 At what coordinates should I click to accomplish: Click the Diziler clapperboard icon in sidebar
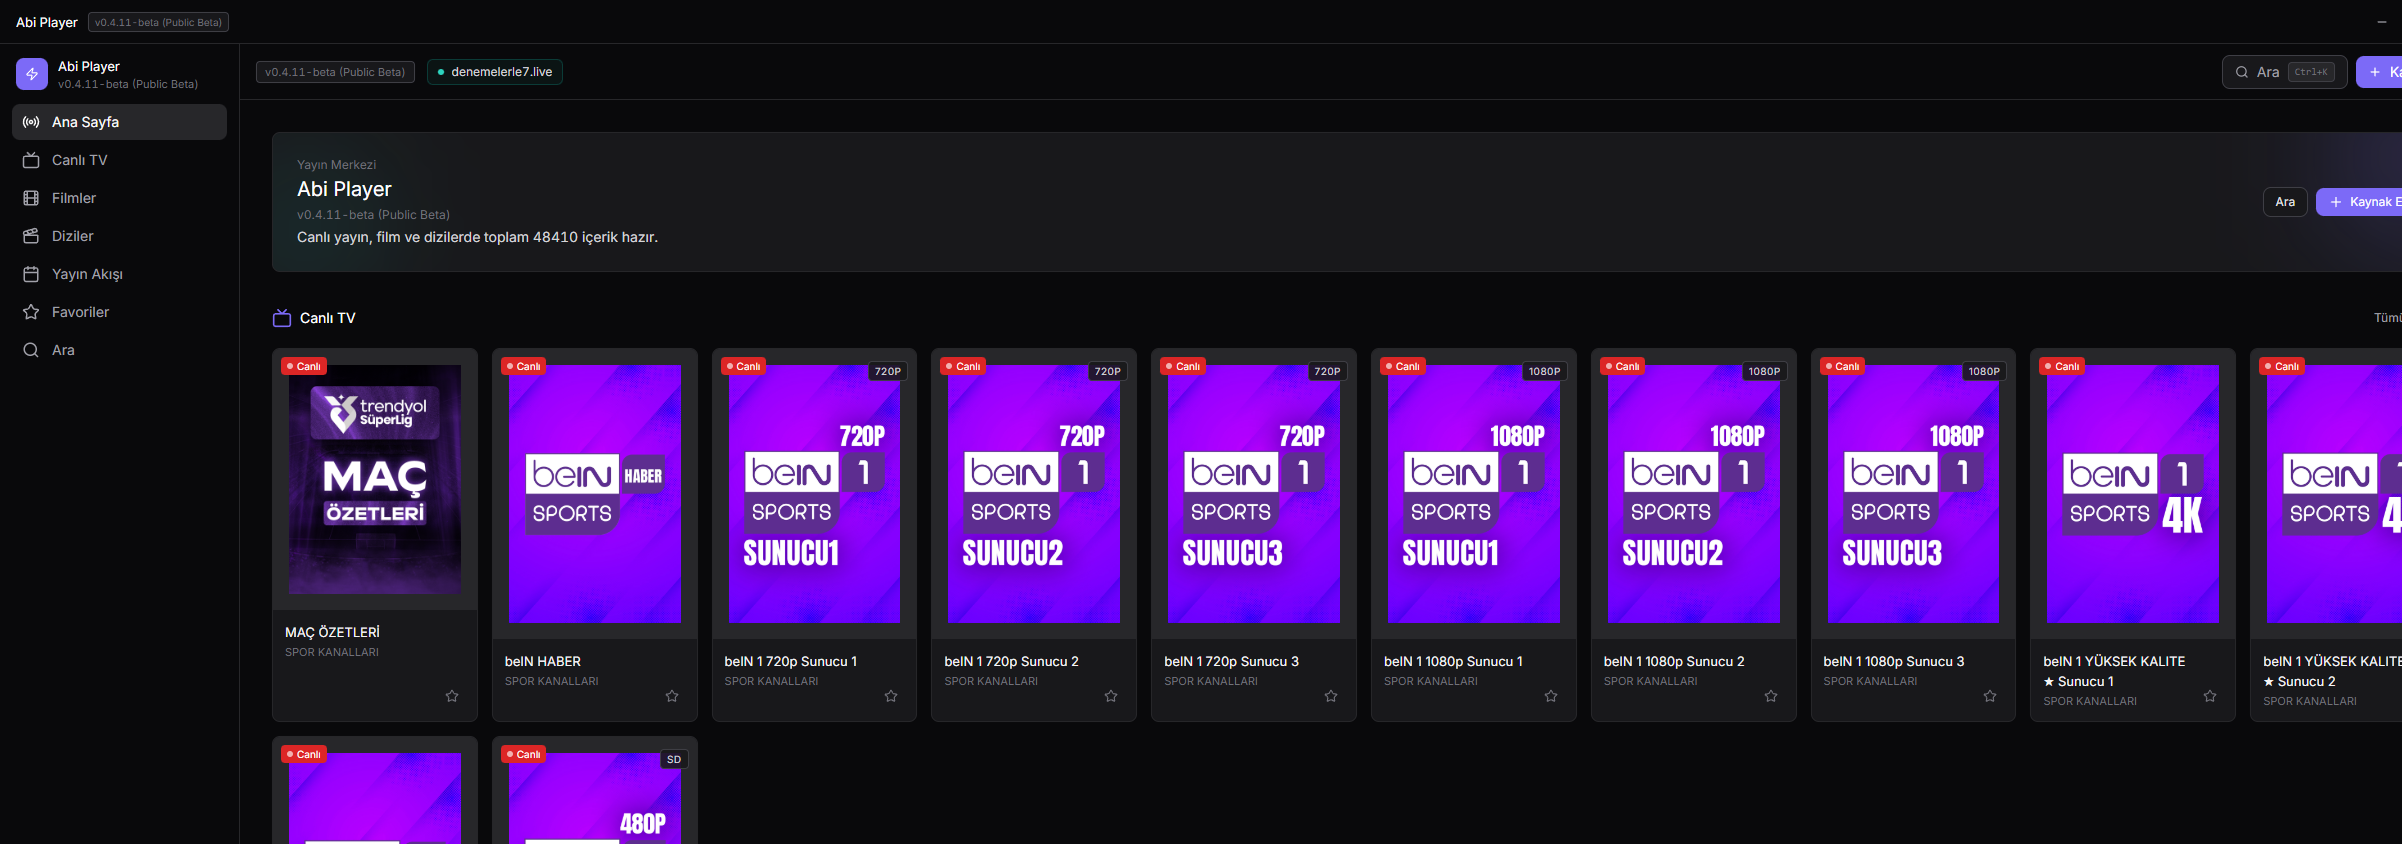[31, 236]
